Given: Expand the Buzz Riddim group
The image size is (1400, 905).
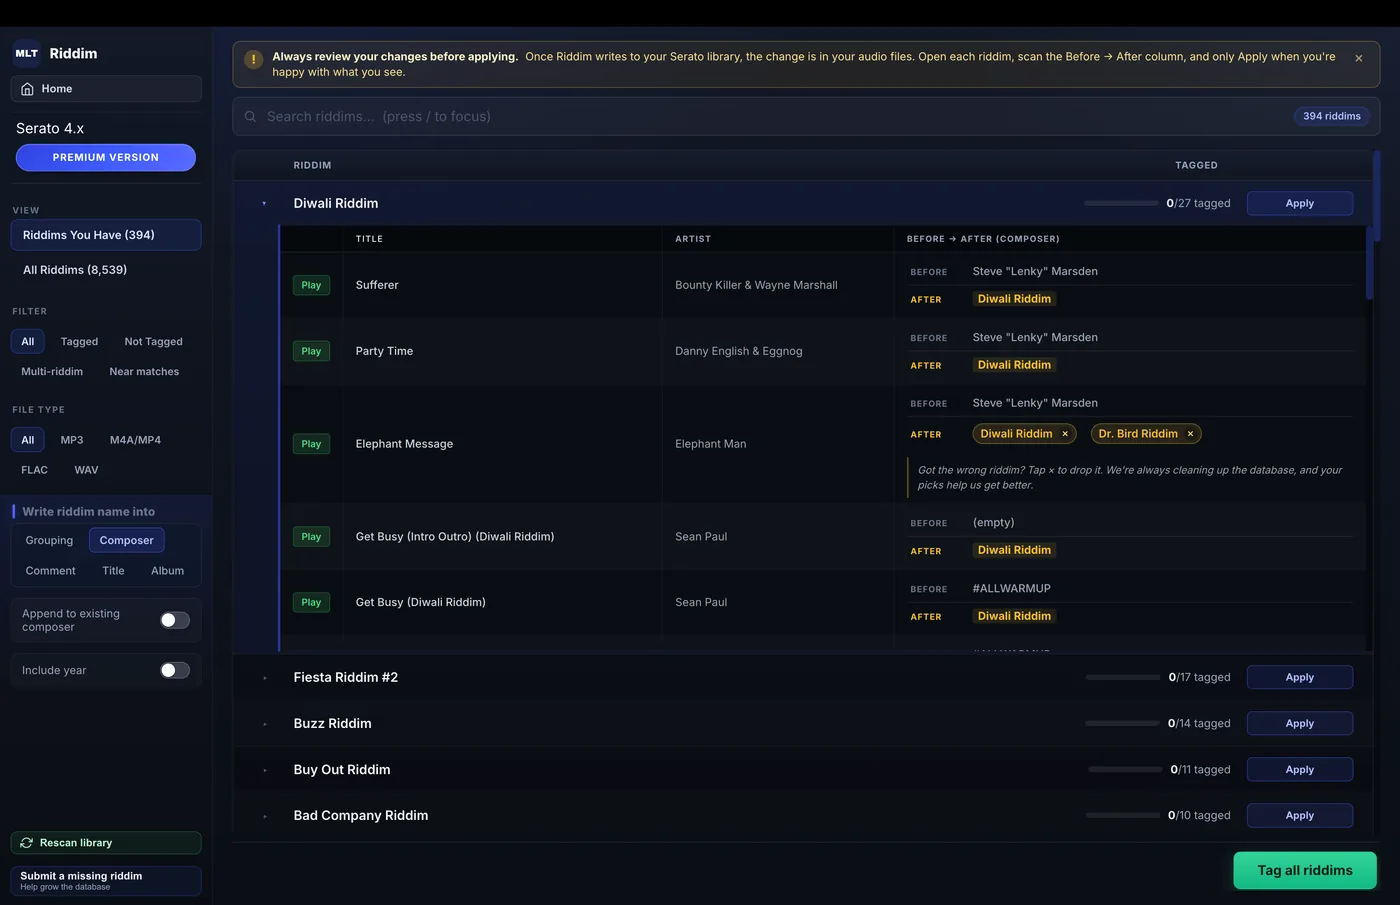Looking at the screenshot, I should 265,724.
